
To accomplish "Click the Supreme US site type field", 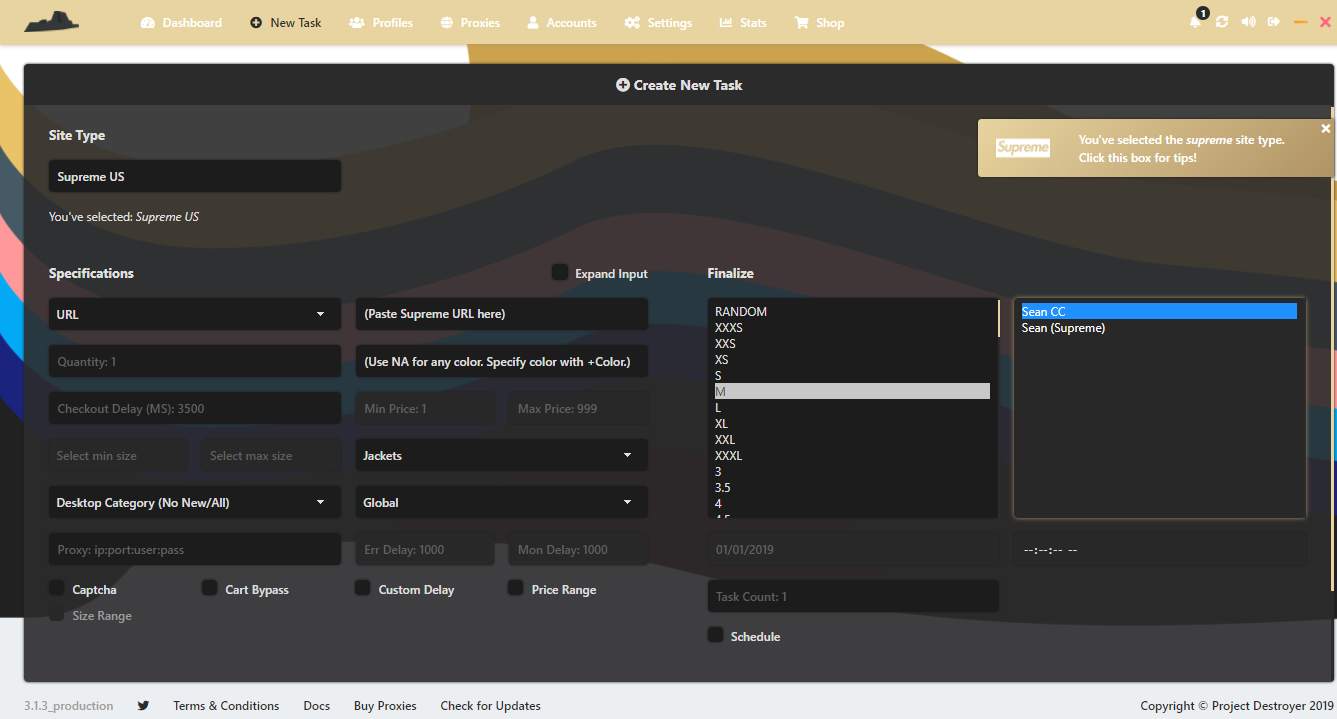I will [195, 176].
